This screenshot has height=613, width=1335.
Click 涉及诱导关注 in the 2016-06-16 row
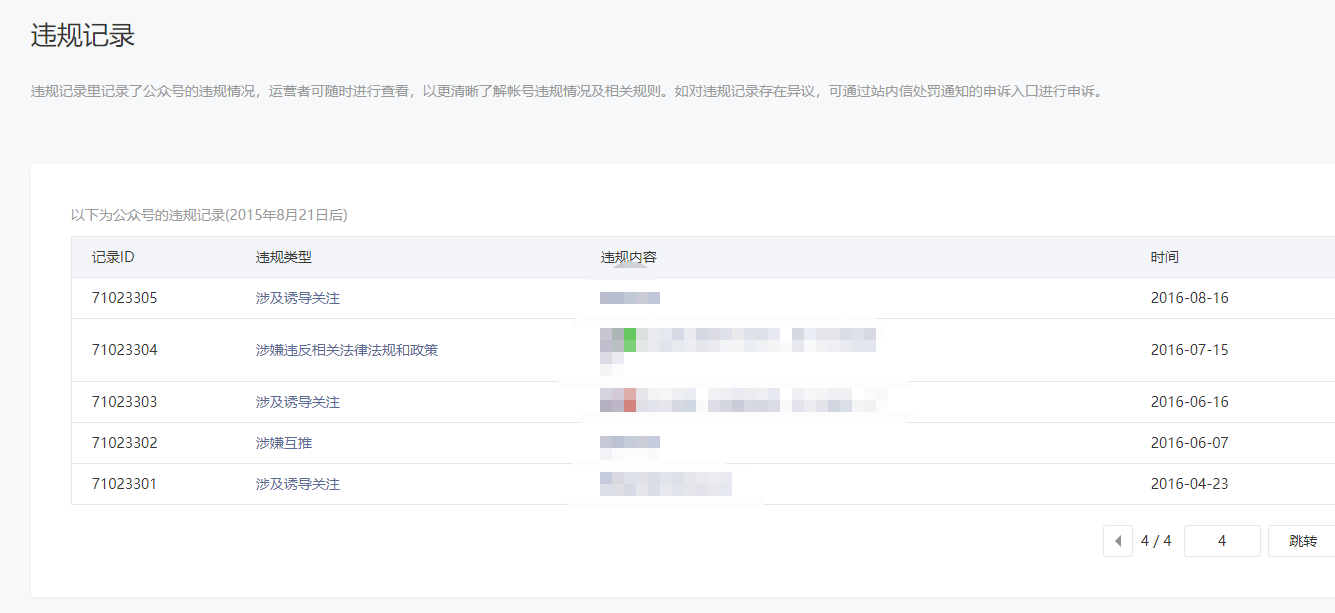(298, 402)
